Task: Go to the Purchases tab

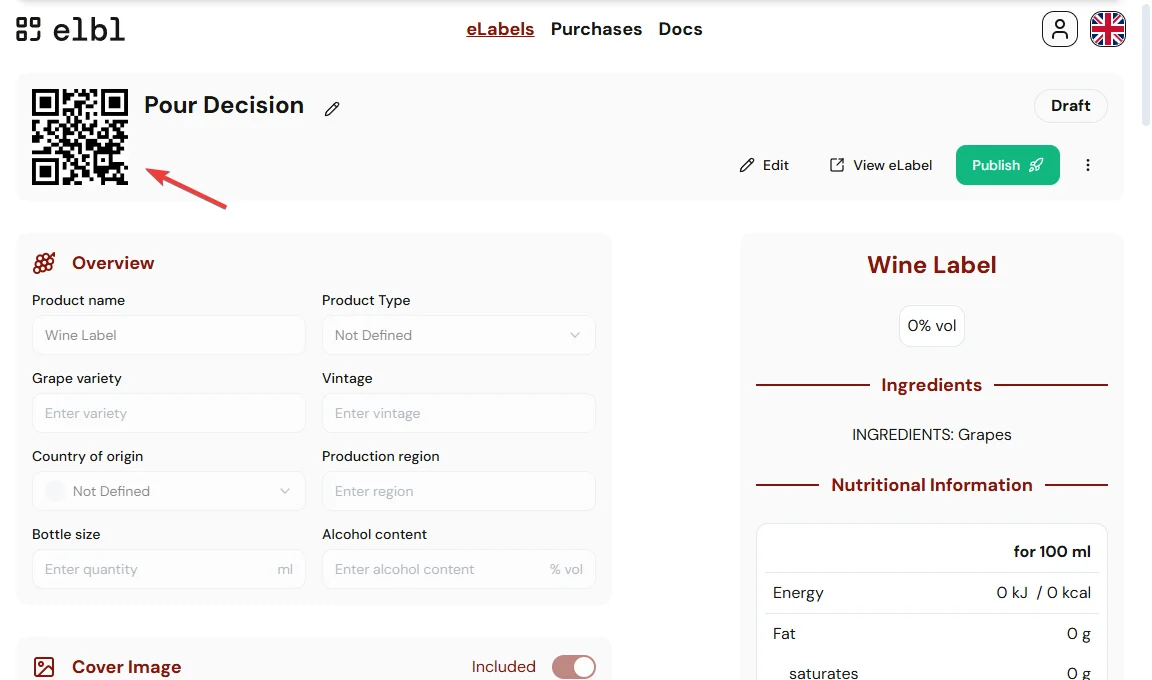Action: click(596, 29)
